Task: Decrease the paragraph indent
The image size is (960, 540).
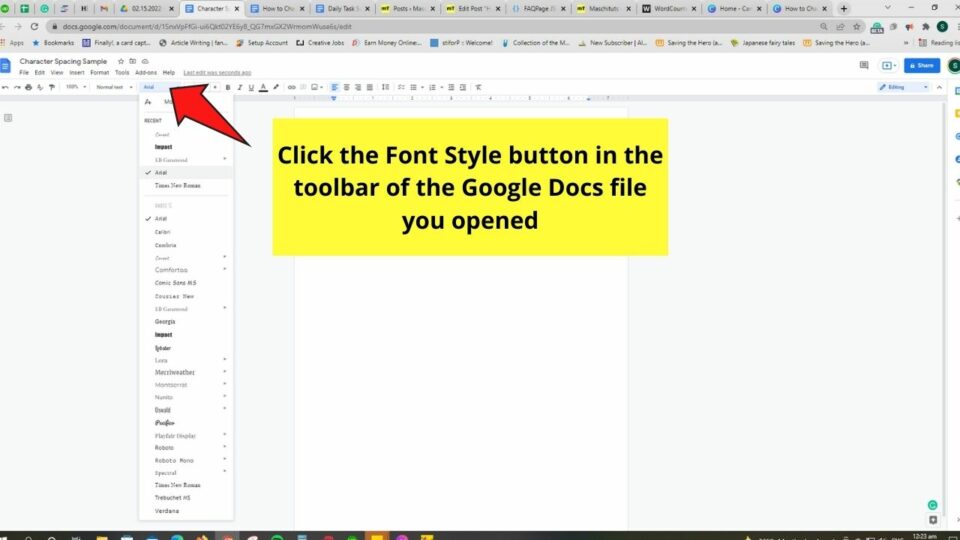Action: coord(451,88)
